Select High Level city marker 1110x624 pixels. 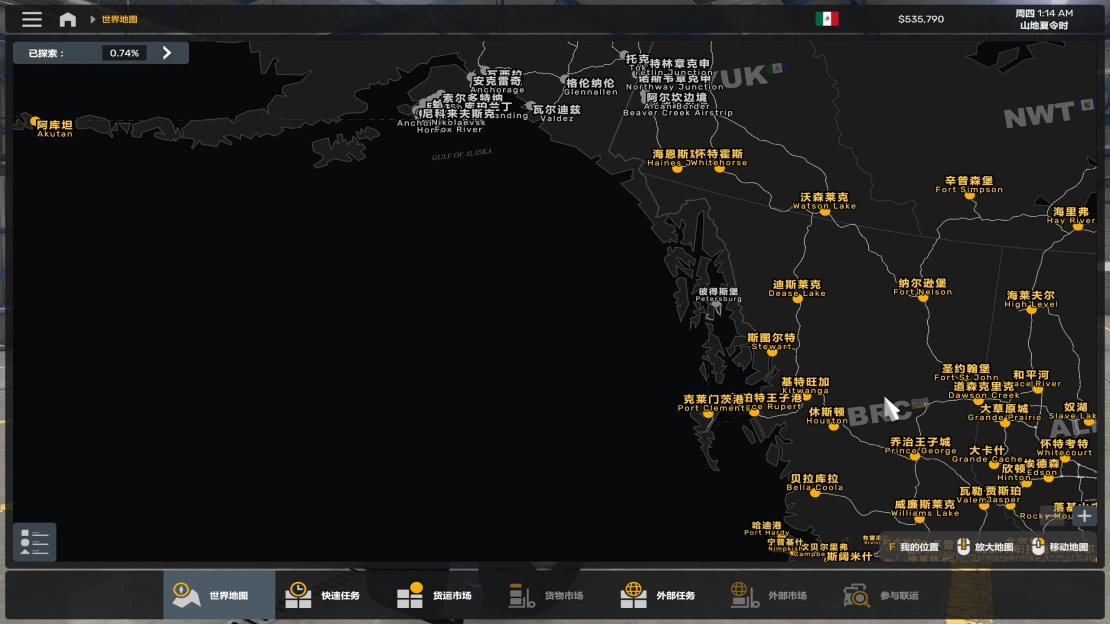point(1031,310)
